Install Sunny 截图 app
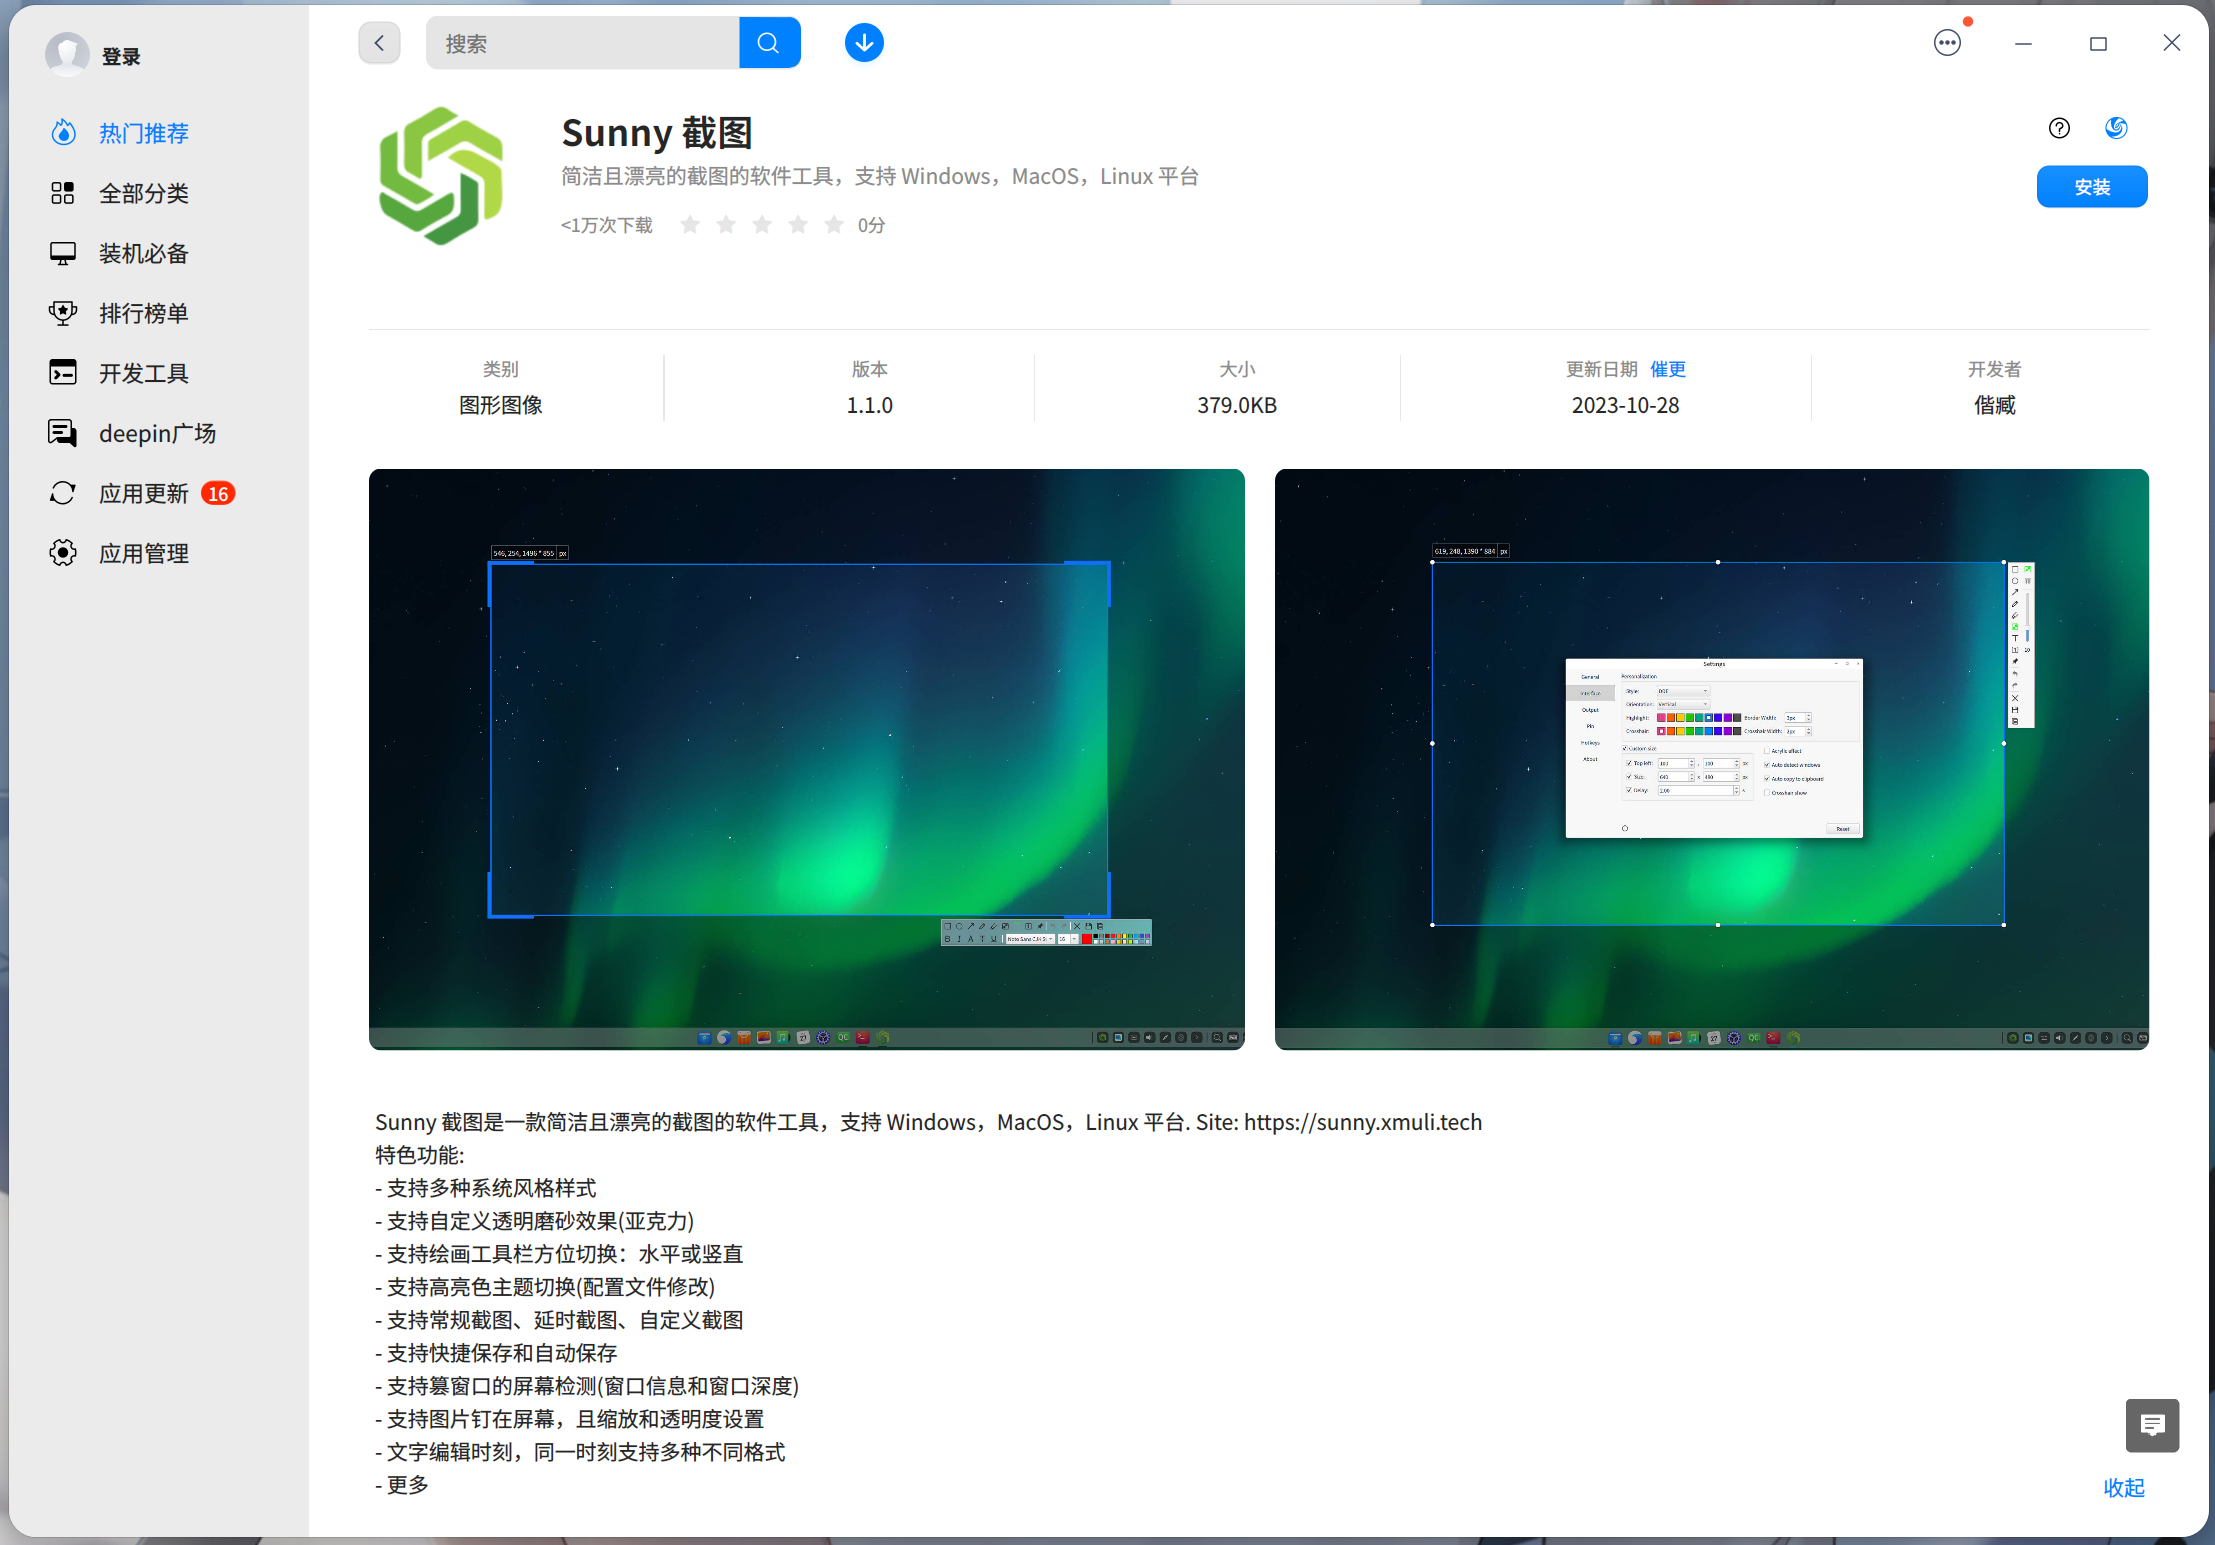The height and width of the screenshot is (1545, 2215). [x=2091, y=187]
